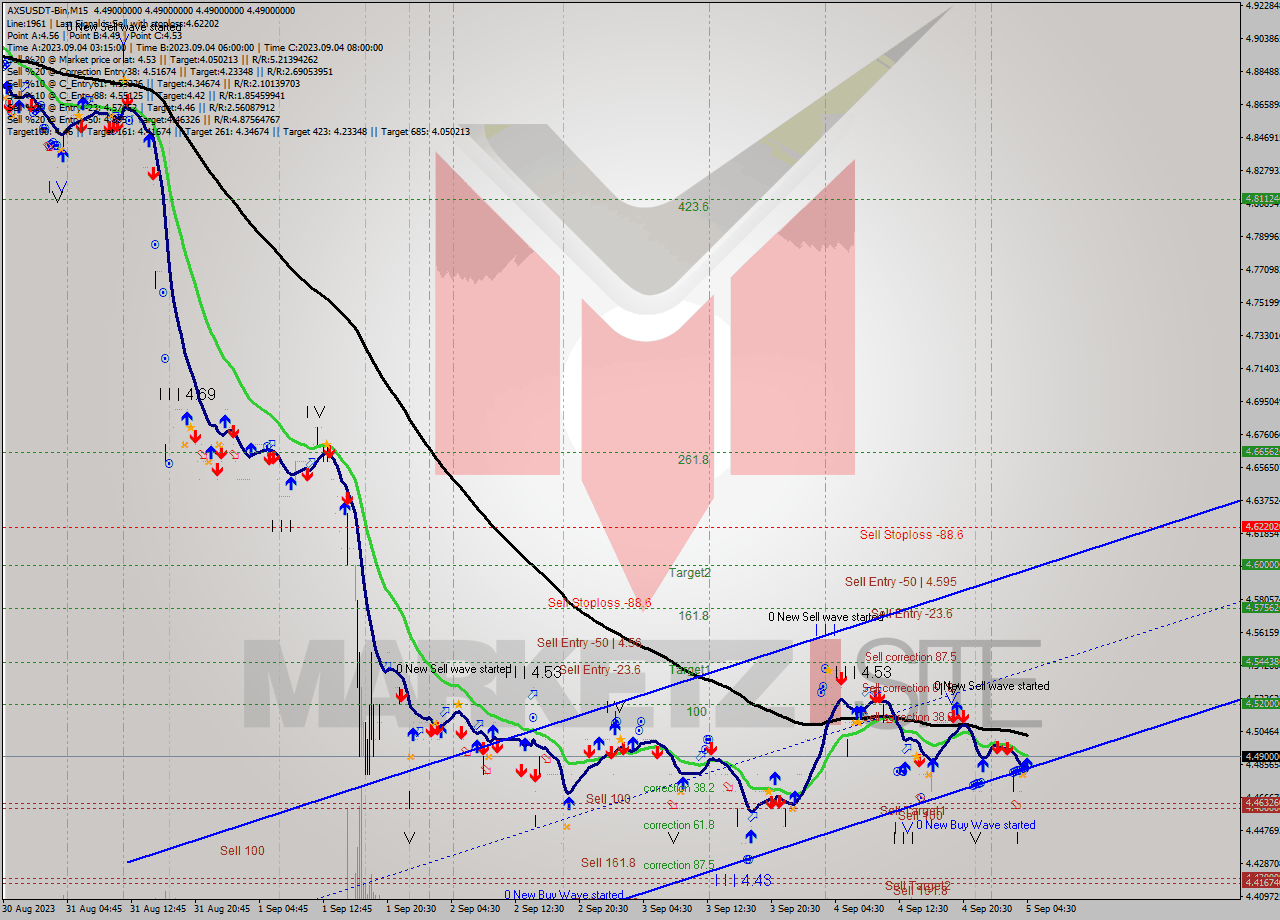Click the green 423.6 Fibonacci label
Viewport: 1280px width, 920px height.
click(x=693, y=207)
